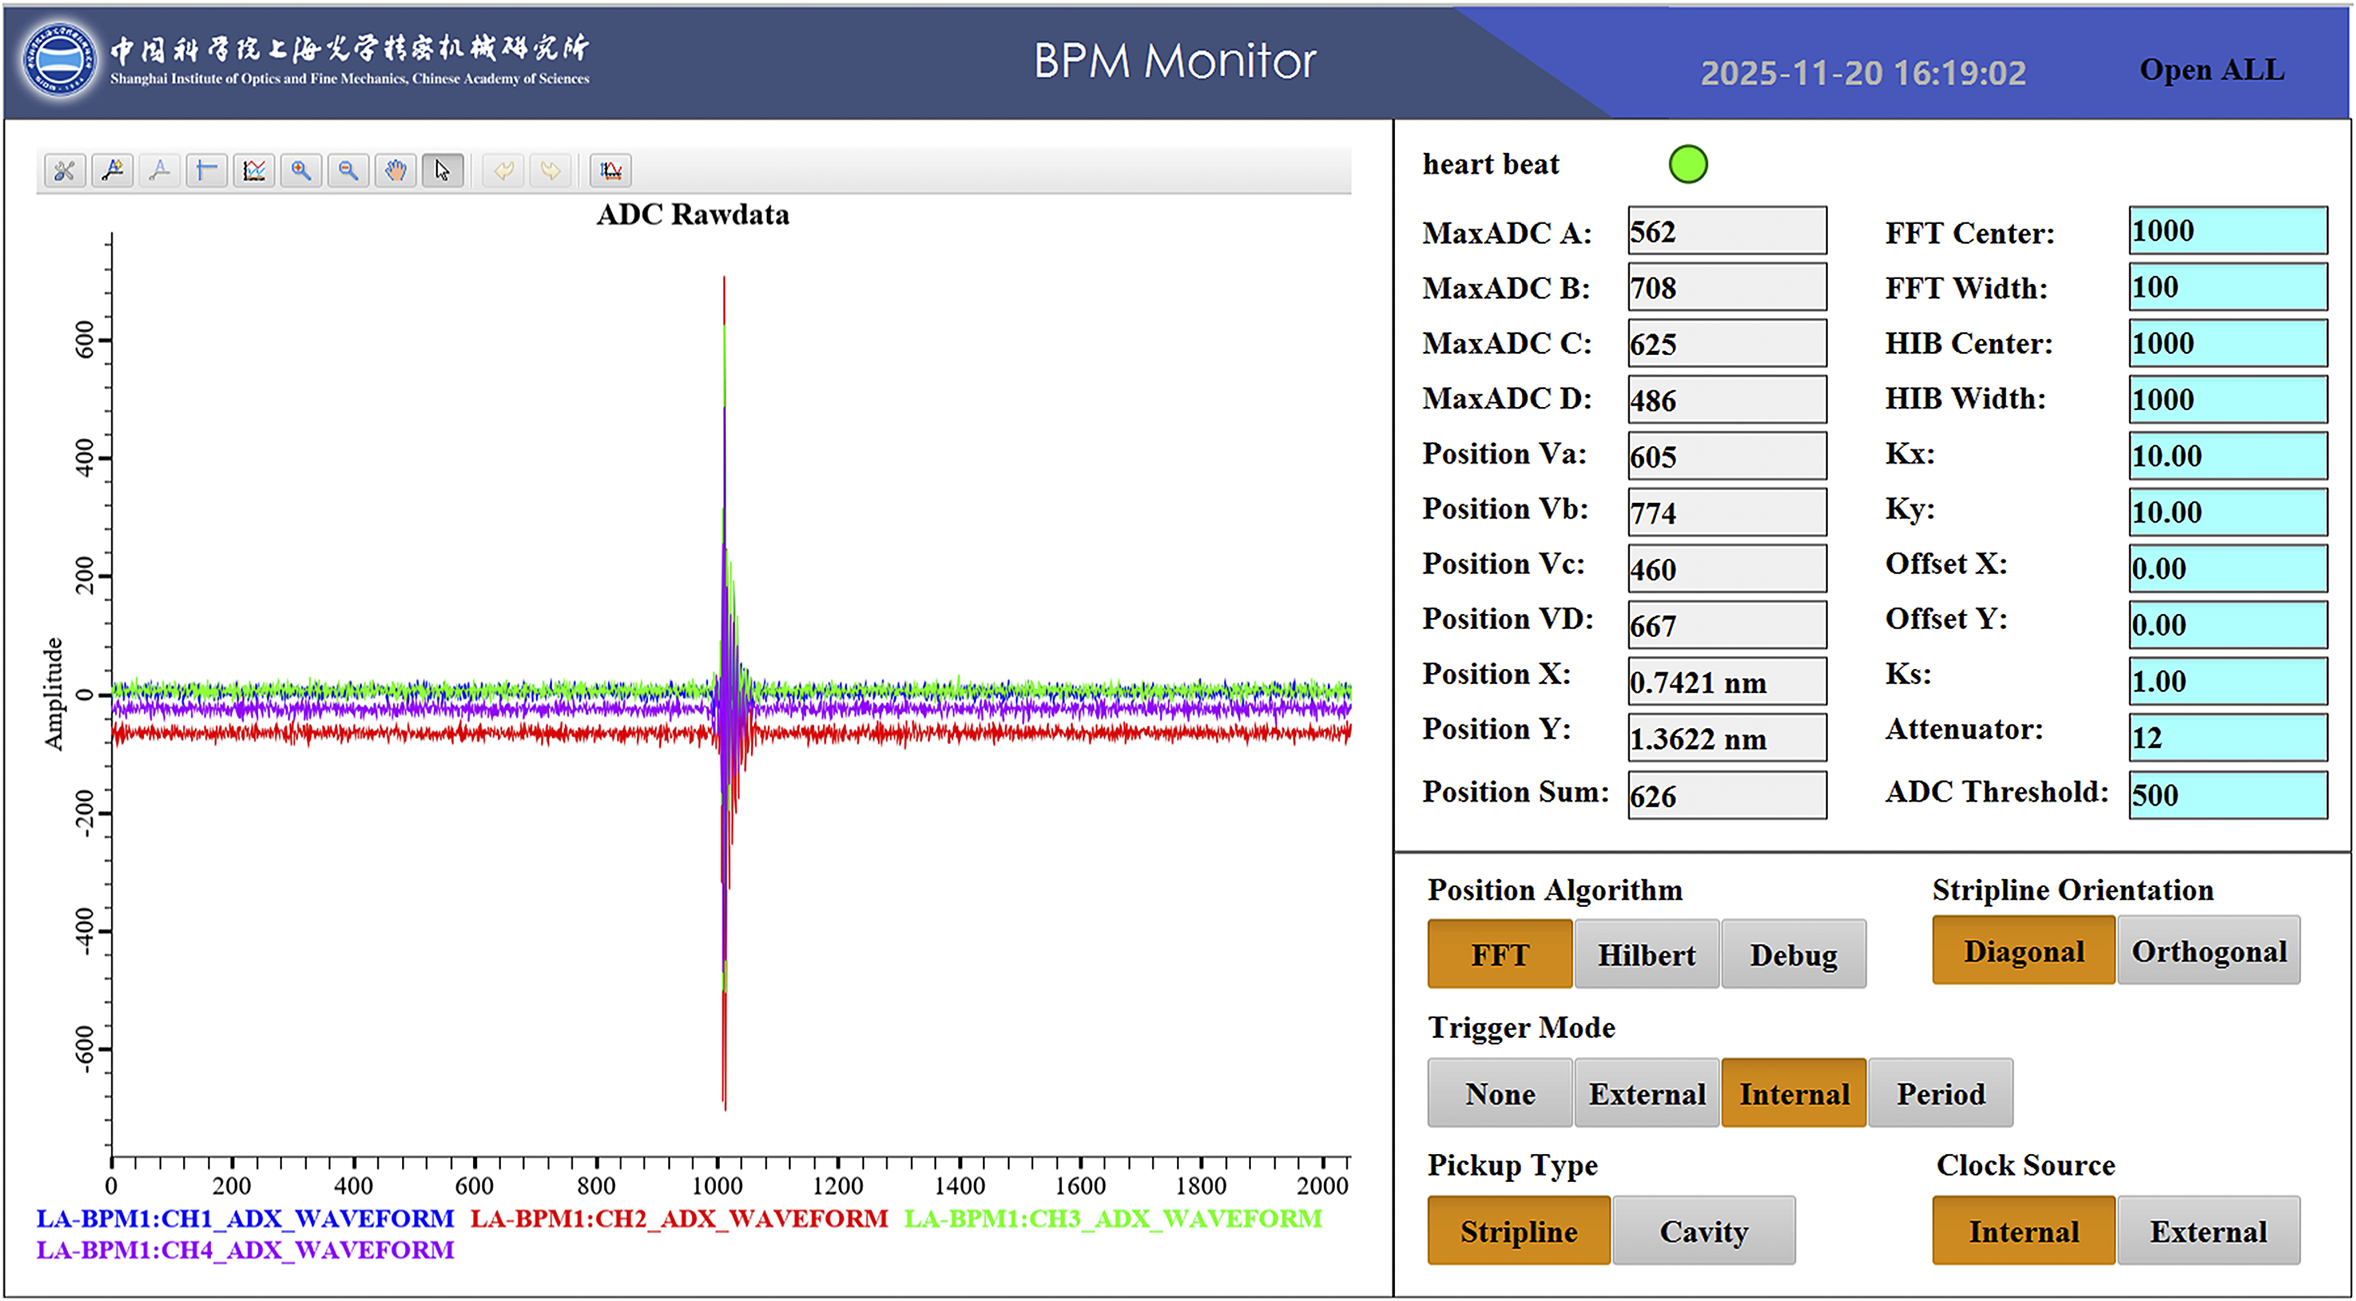Select Debug position algorithm button
Image resolution: width=2356 pixels, height=1301 pixels.
coord(1793,954)
